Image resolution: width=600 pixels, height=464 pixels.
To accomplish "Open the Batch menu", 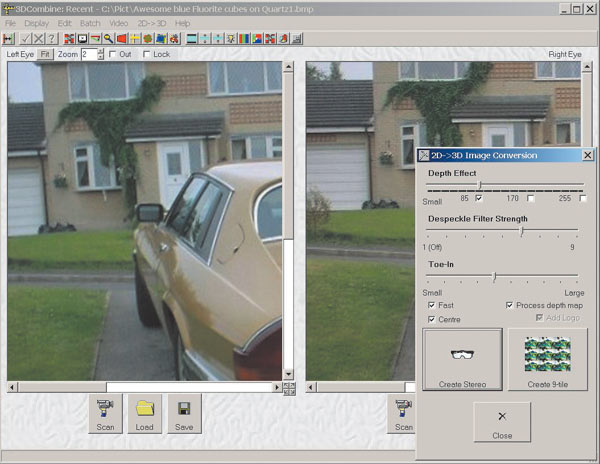I will (x=92, y=22).
